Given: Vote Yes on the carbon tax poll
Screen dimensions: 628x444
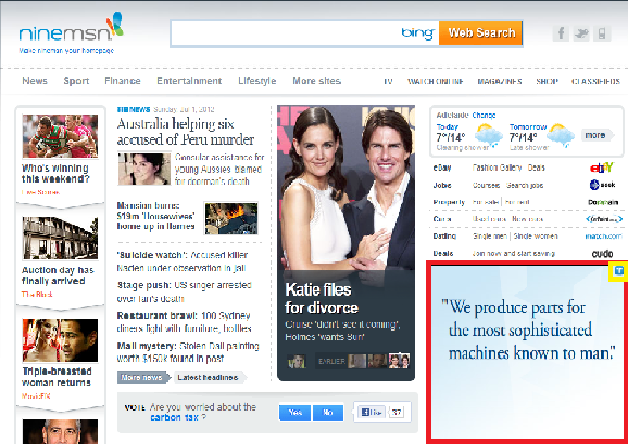Looking at the screenshot, I should click(x=295, y=412).
